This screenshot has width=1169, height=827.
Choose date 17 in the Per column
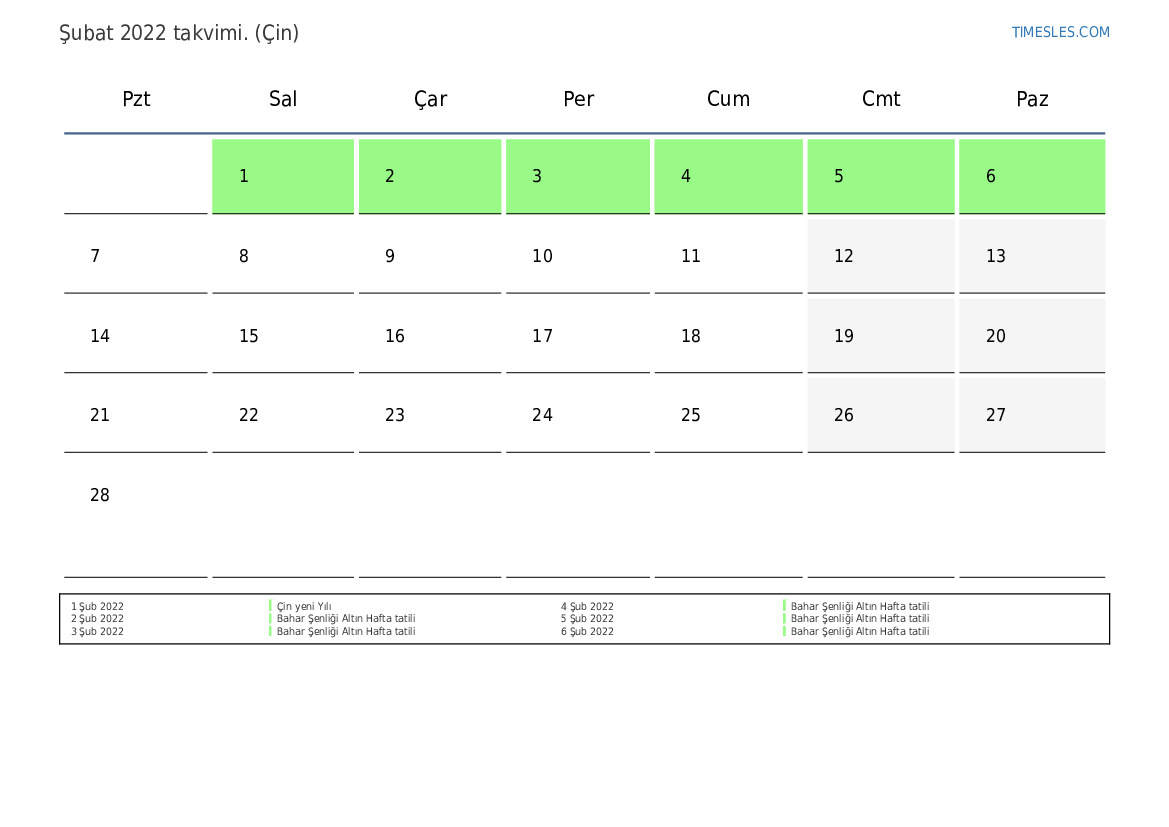pyautogui.click(x=577, y=336)
